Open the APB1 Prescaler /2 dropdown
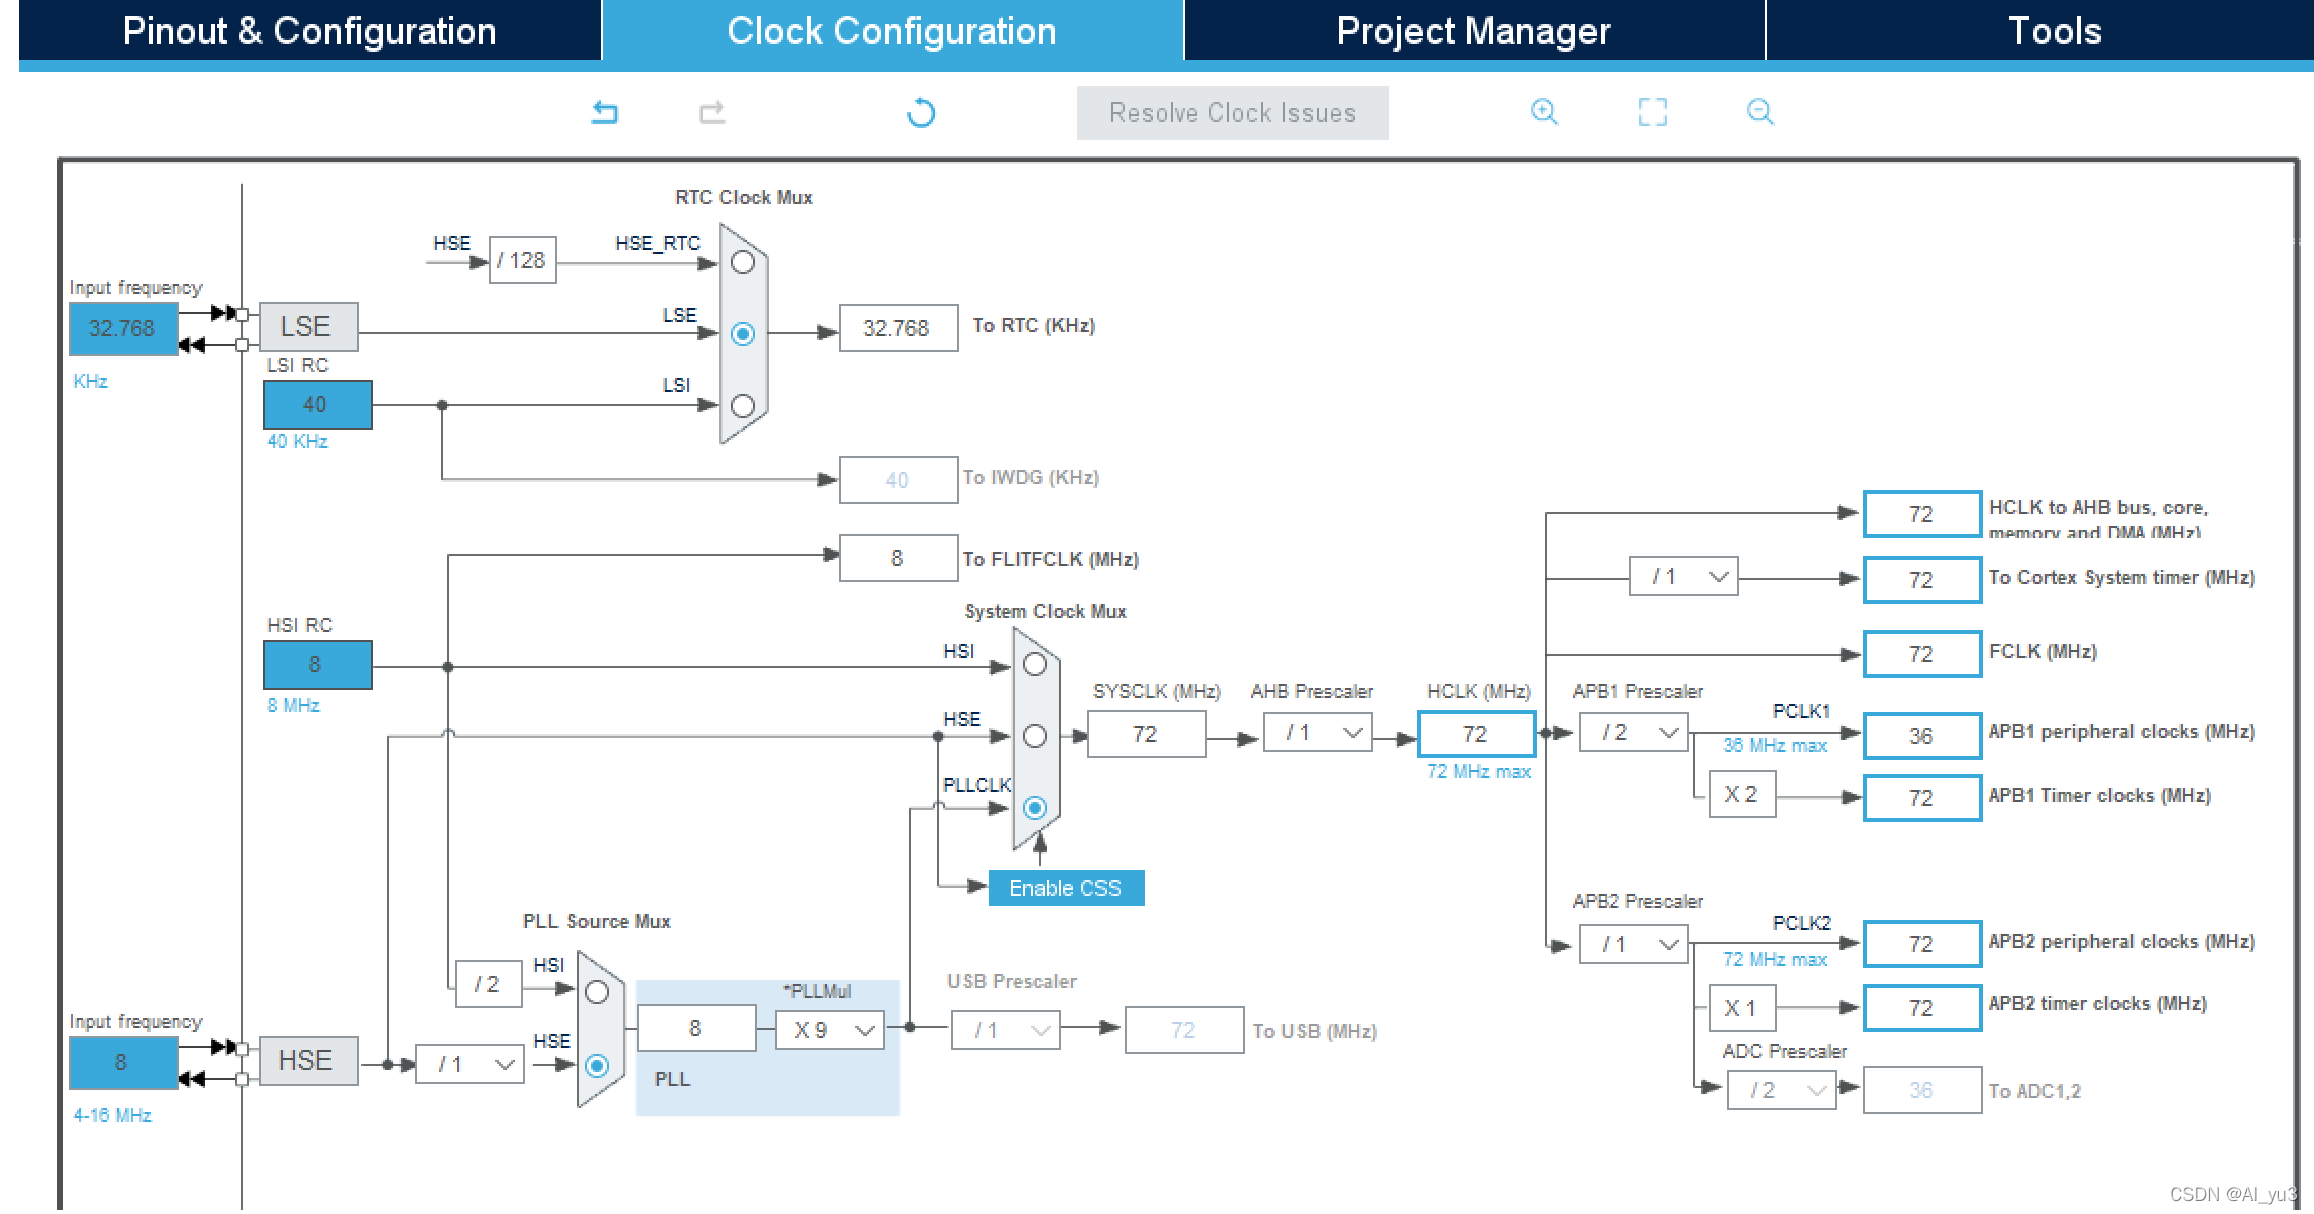The width and height of the screenshot is (2314, 1214). pos(1633,733)
